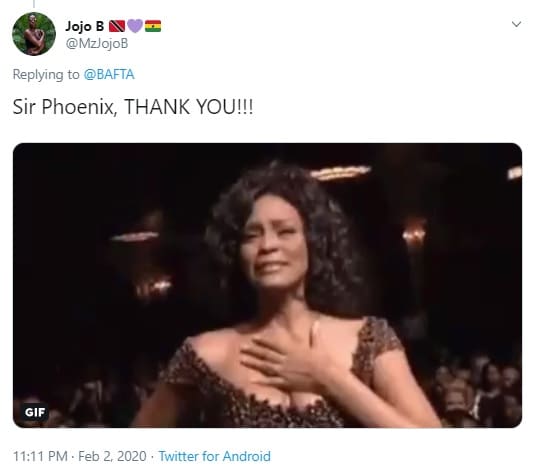The image size is (534, 475).
Task: Click the display name Jojo B
Action: pos(84,26)
